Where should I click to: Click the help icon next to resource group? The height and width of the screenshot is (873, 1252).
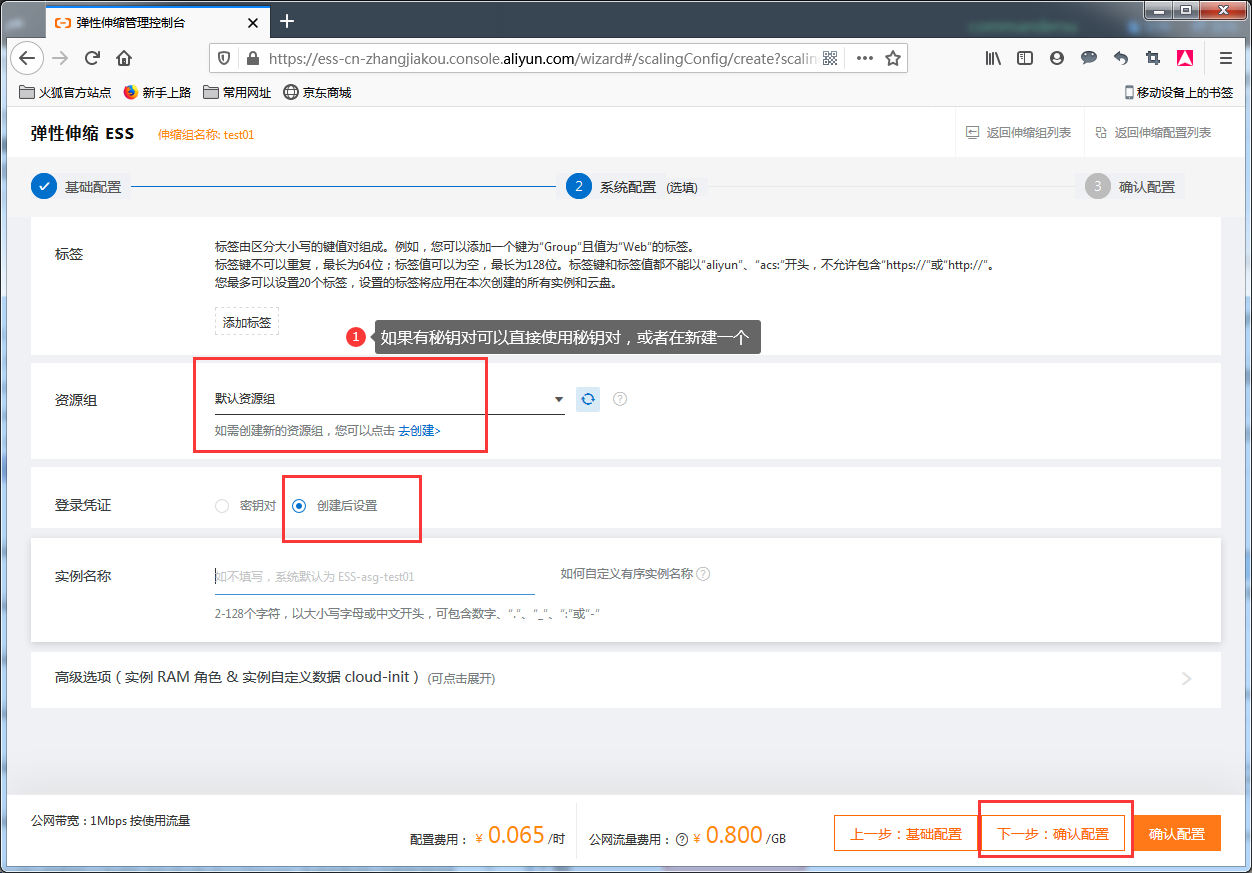[x=620, y=399]
